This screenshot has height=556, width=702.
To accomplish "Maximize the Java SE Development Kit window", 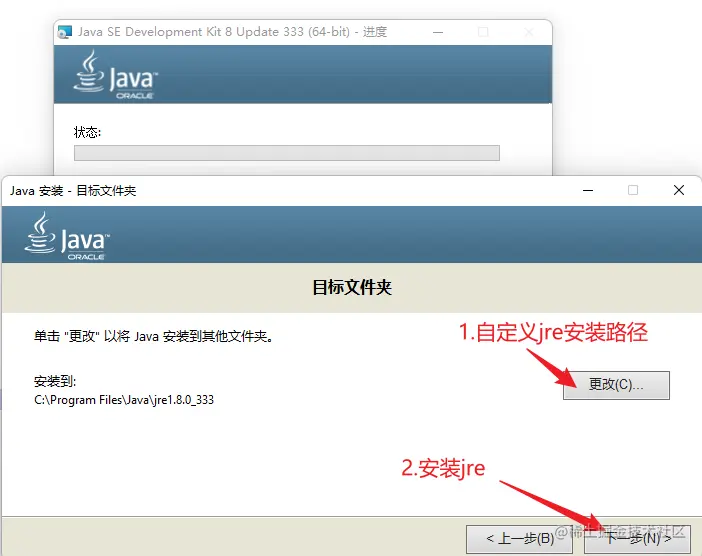I will pos(483,32).
